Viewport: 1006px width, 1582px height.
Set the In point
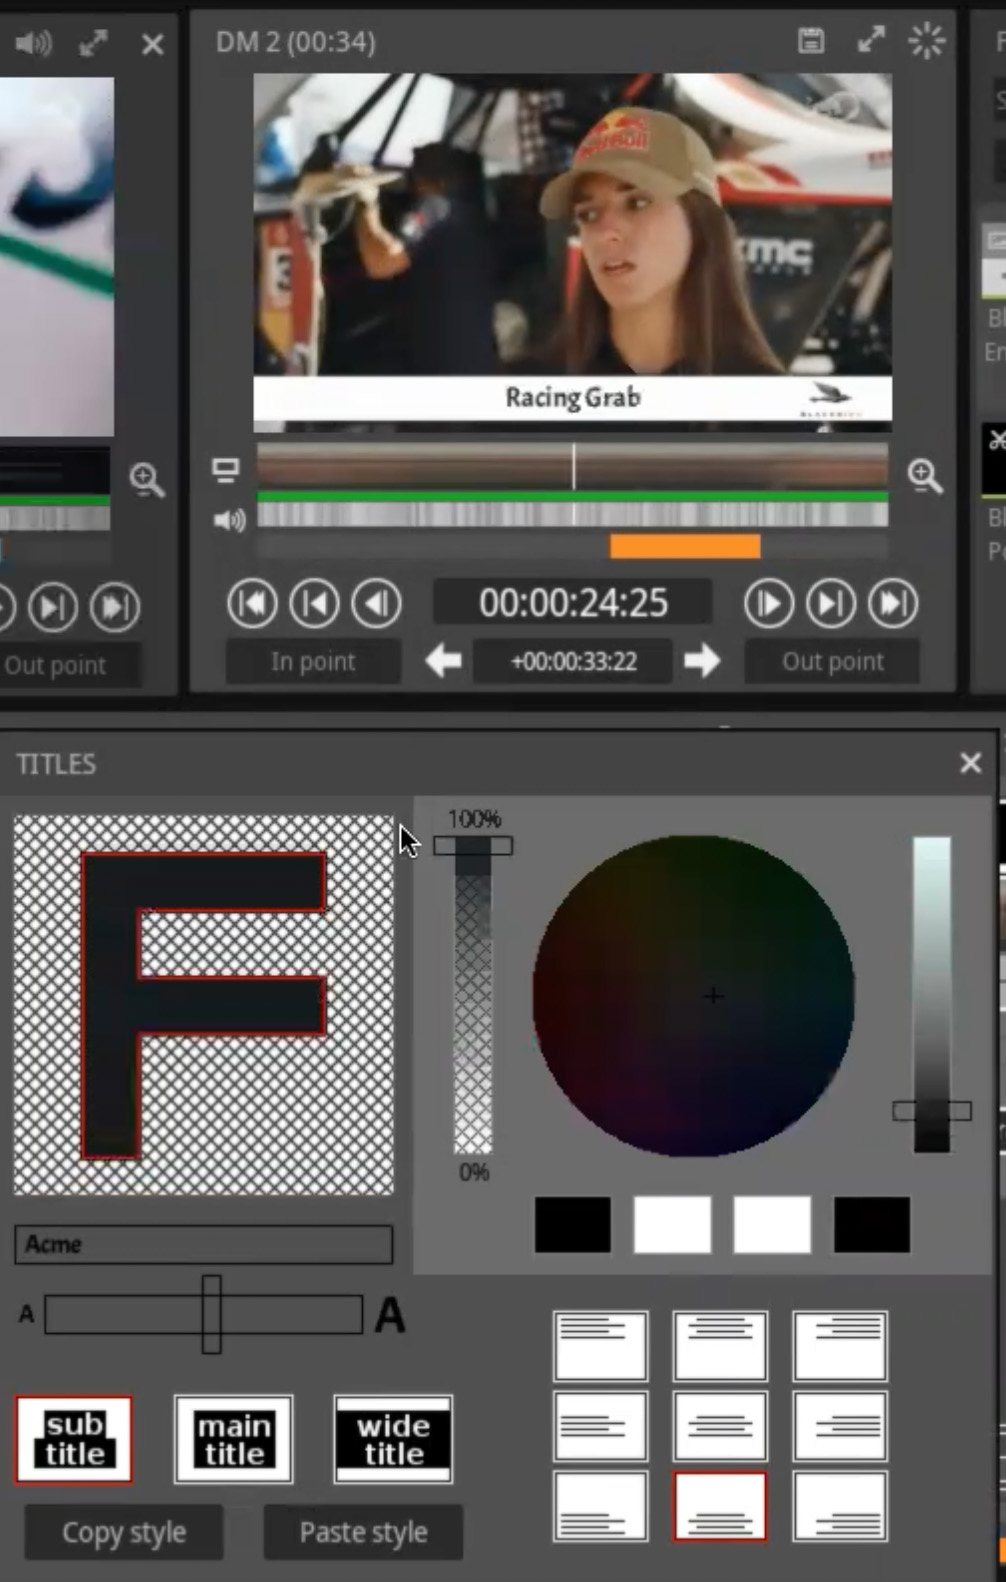coord(313,662)
